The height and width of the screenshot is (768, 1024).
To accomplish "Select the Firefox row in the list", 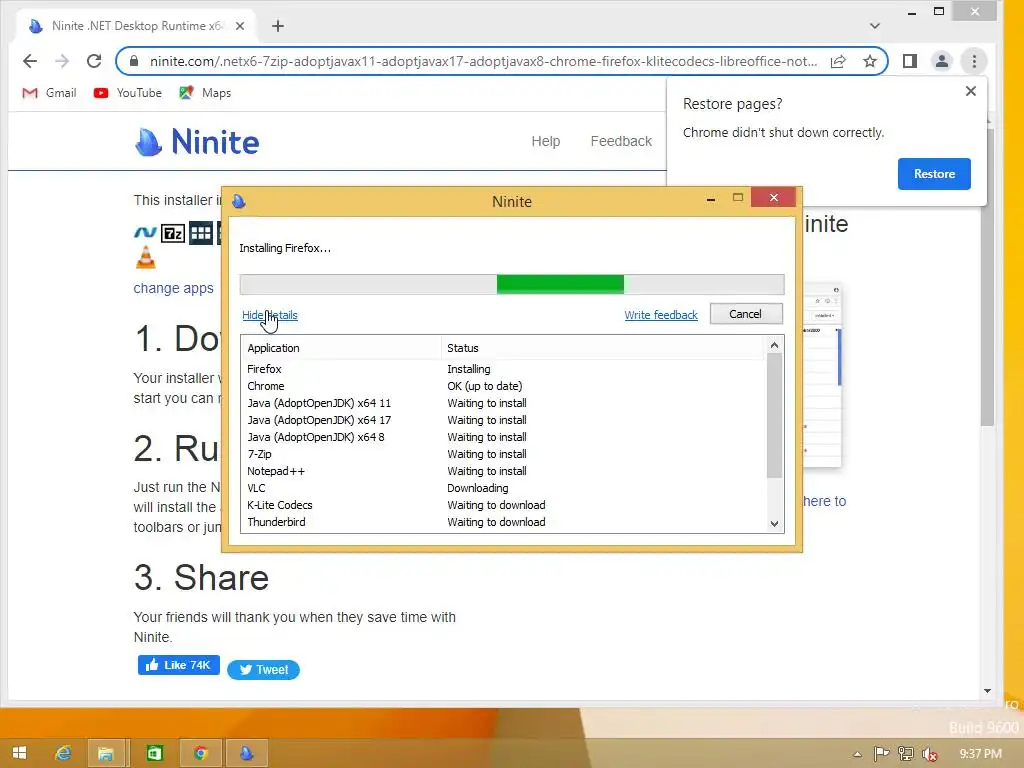I will (x=503, y=369).
